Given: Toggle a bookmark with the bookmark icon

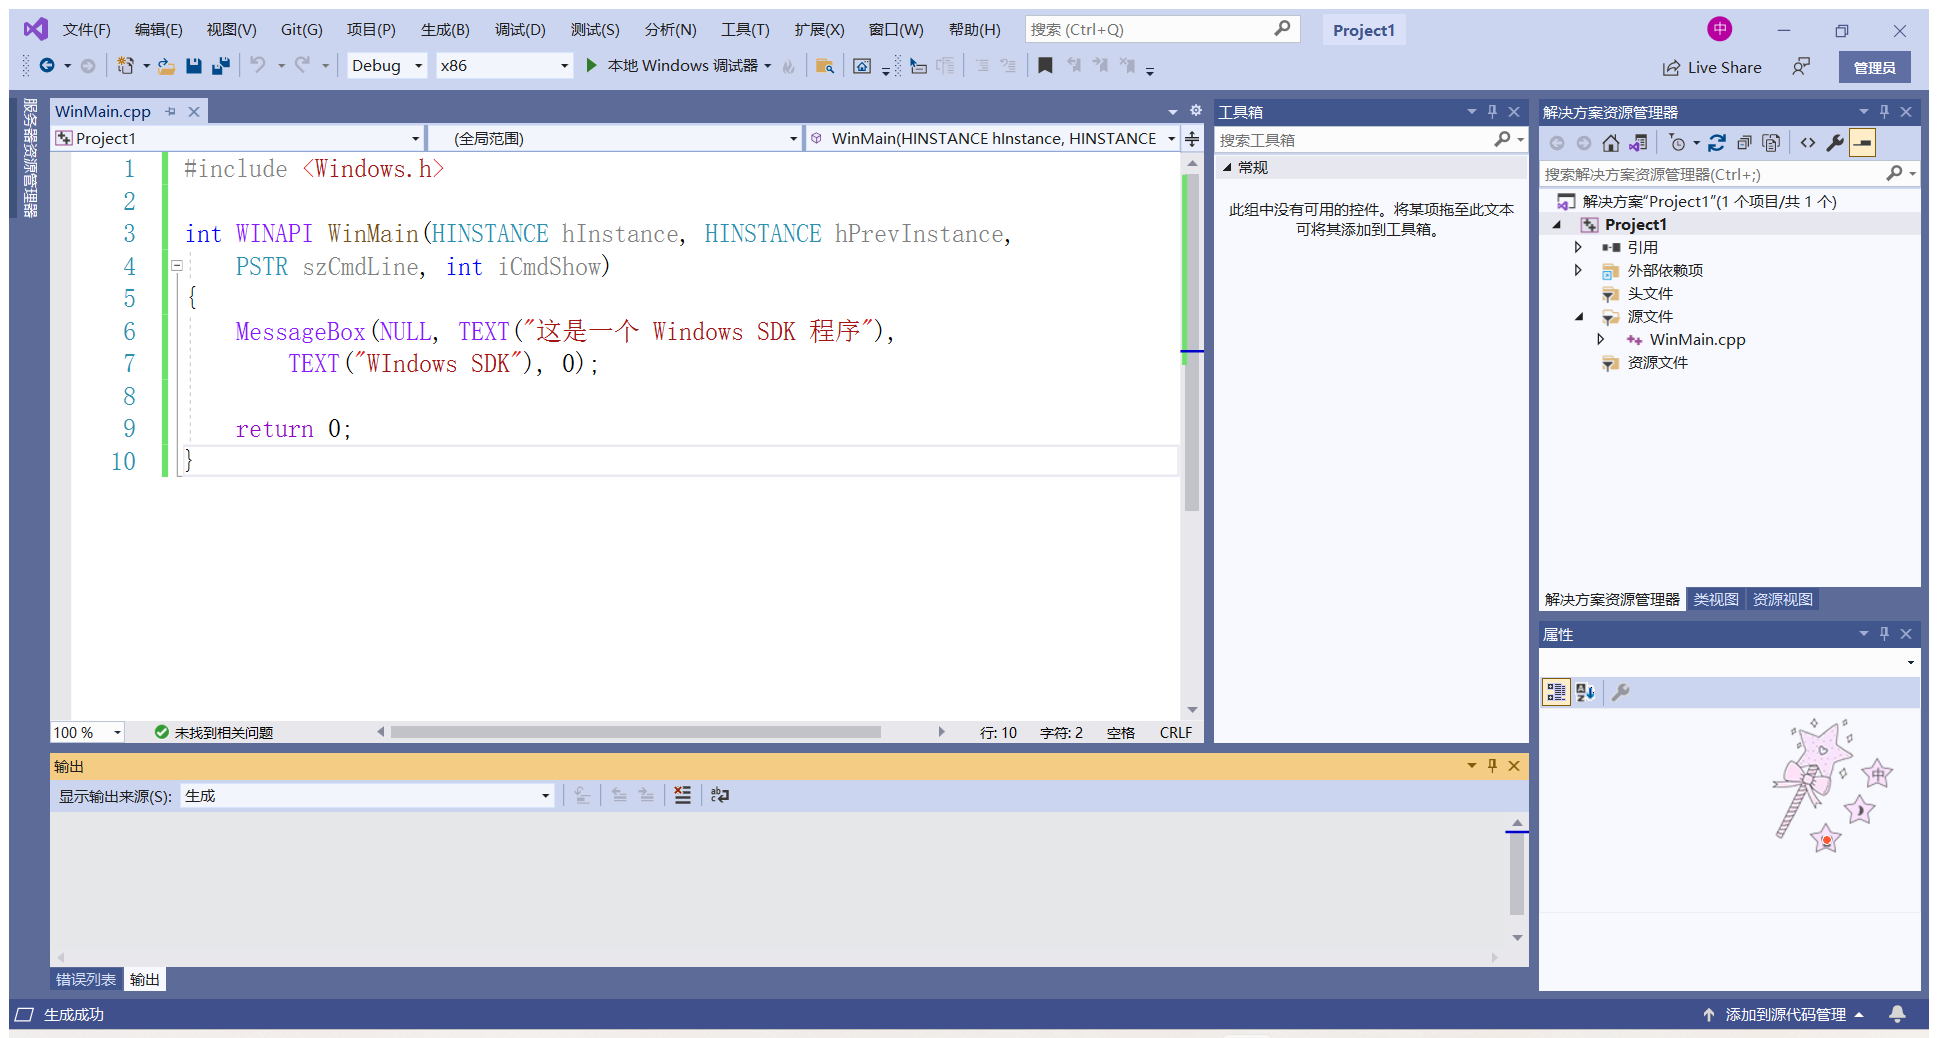Looking at the screenshot, I should point(1045,66).
